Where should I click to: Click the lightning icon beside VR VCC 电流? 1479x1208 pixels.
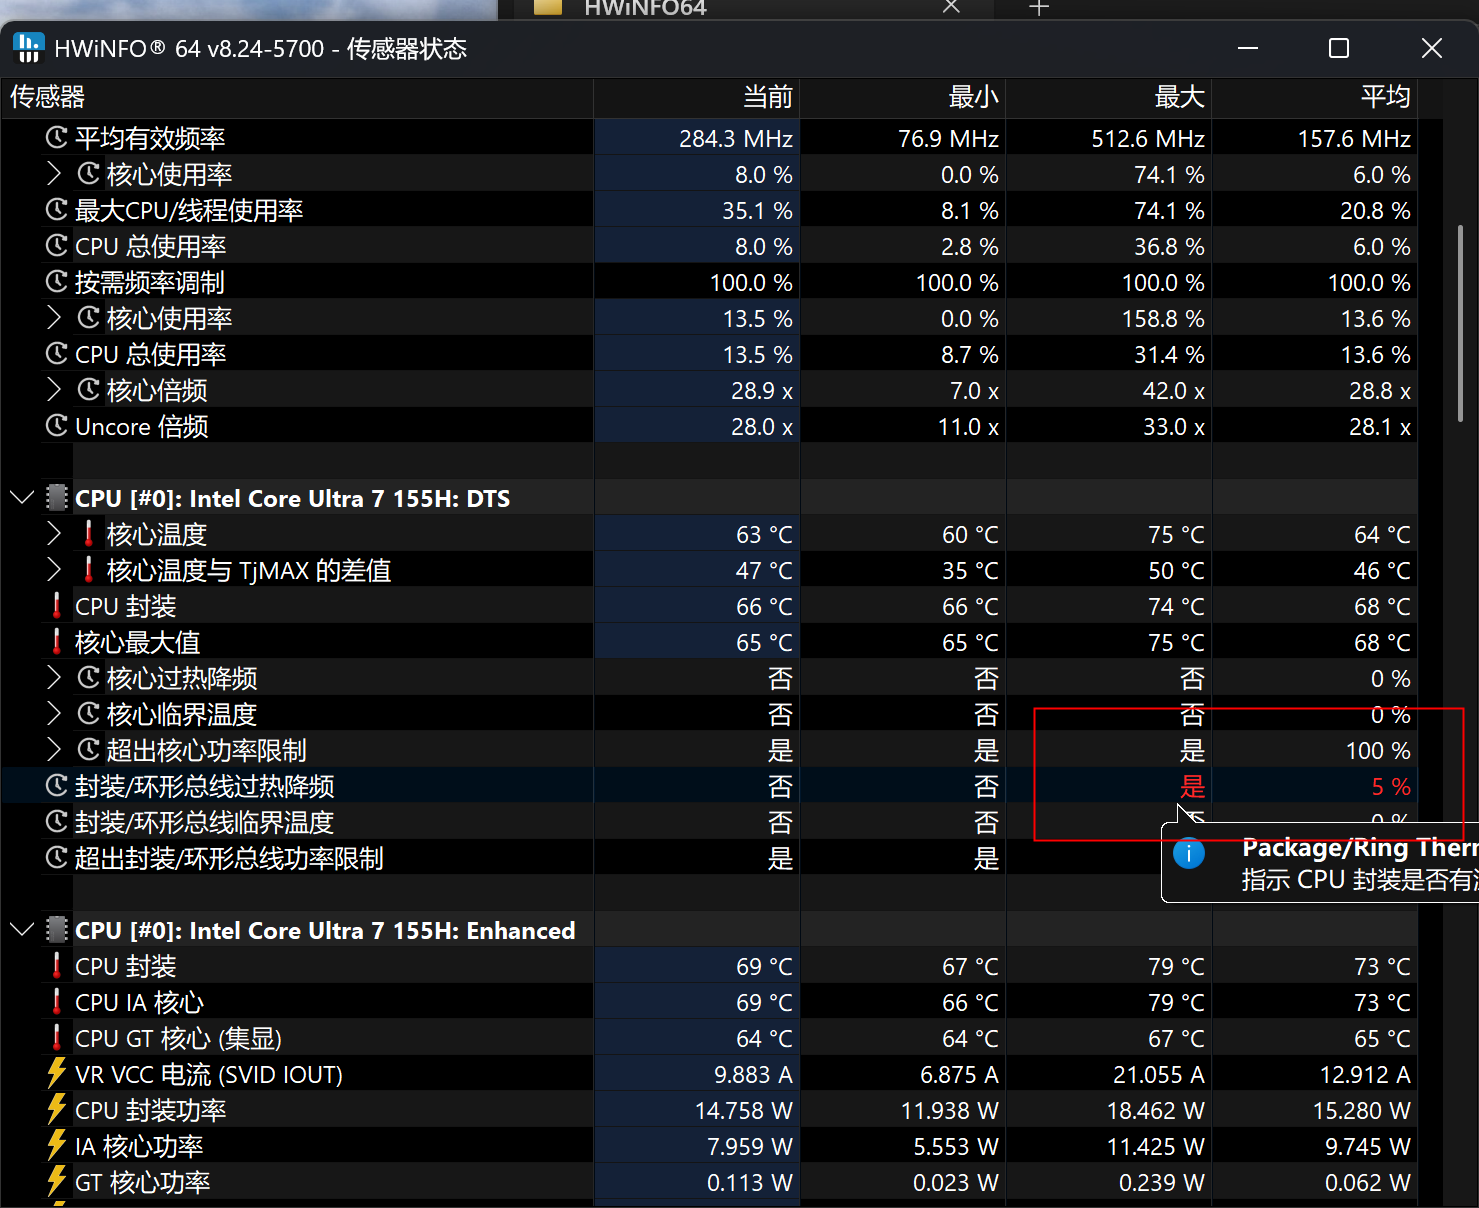coord(57,1074)
